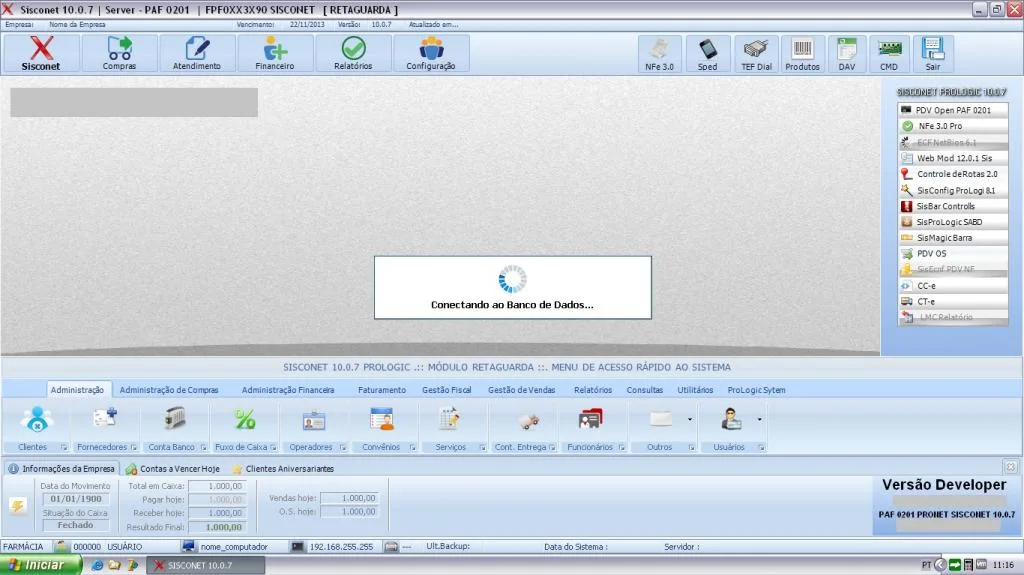Expand the Usuários dropdown arrow

760,419
